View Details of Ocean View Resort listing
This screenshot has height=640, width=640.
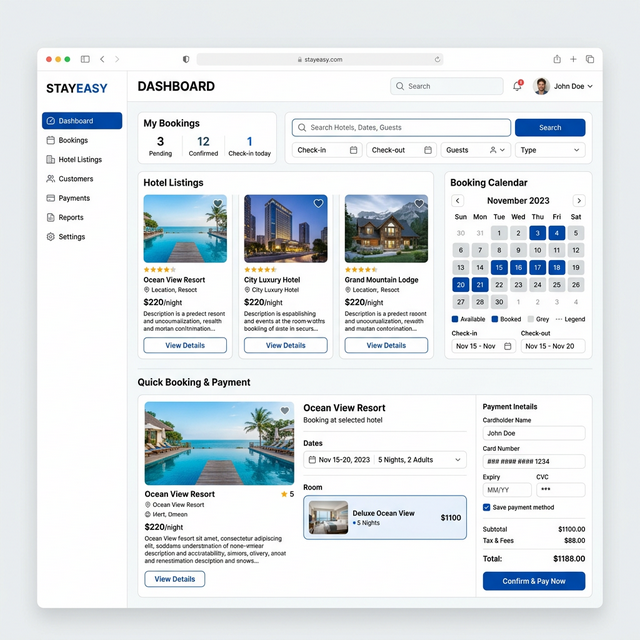pyautogui.click(x=185, y=345)
